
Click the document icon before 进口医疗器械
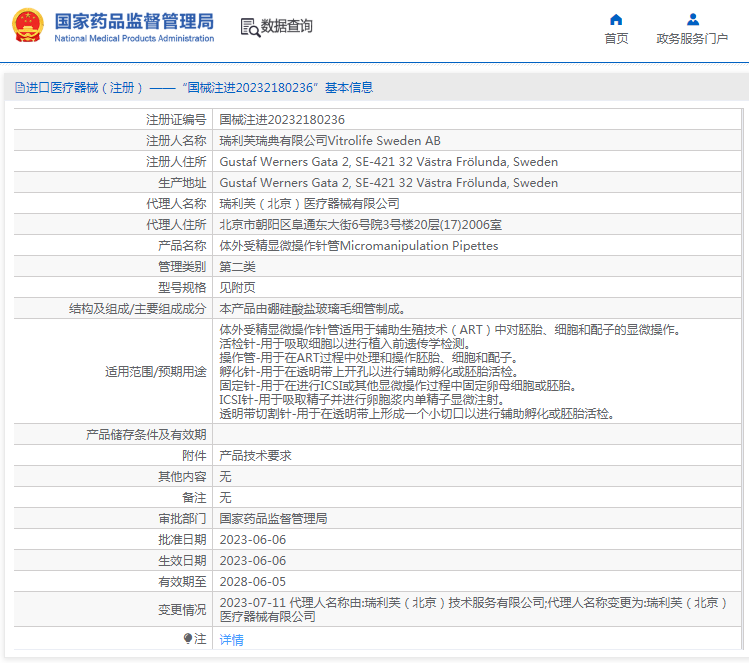pos(20,87)
